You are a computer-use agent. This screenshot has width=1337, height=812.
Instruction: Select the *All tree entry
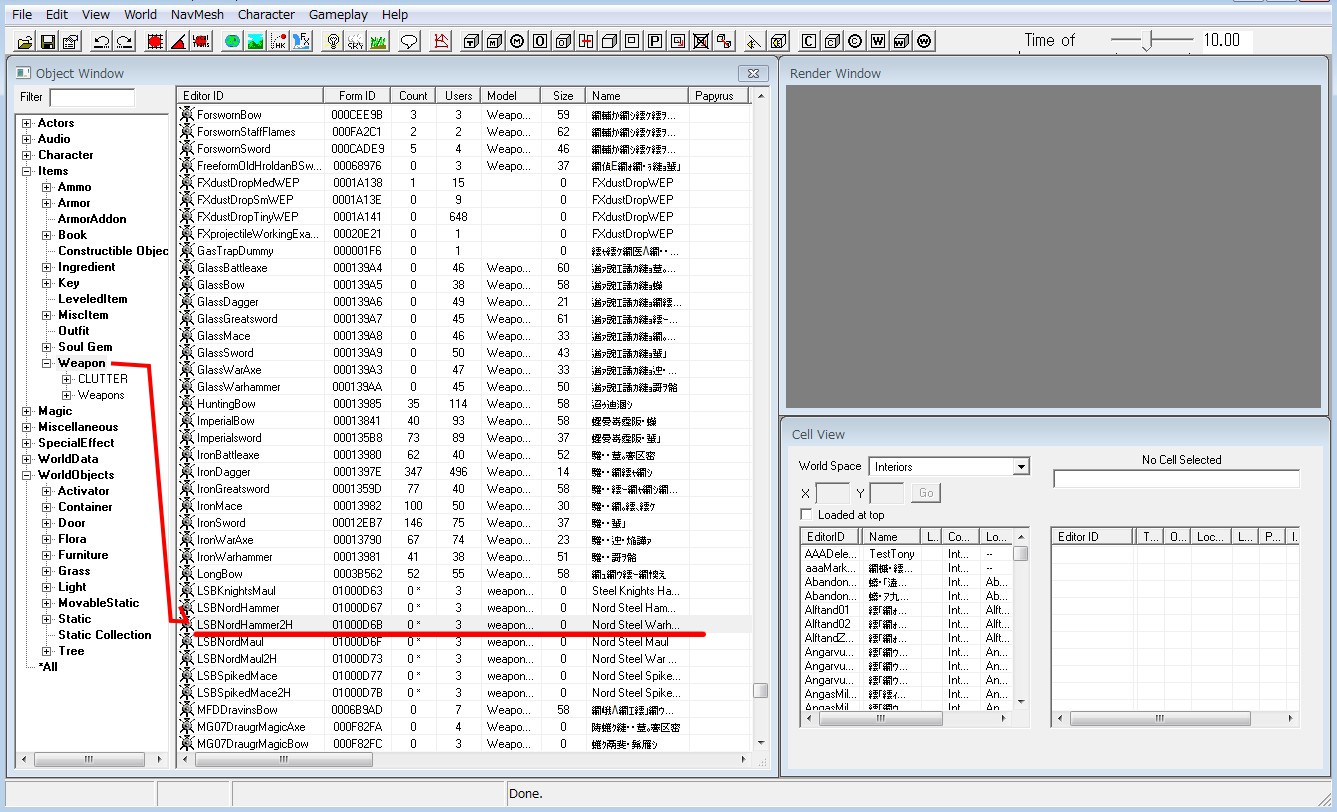[x=47, y=667]
